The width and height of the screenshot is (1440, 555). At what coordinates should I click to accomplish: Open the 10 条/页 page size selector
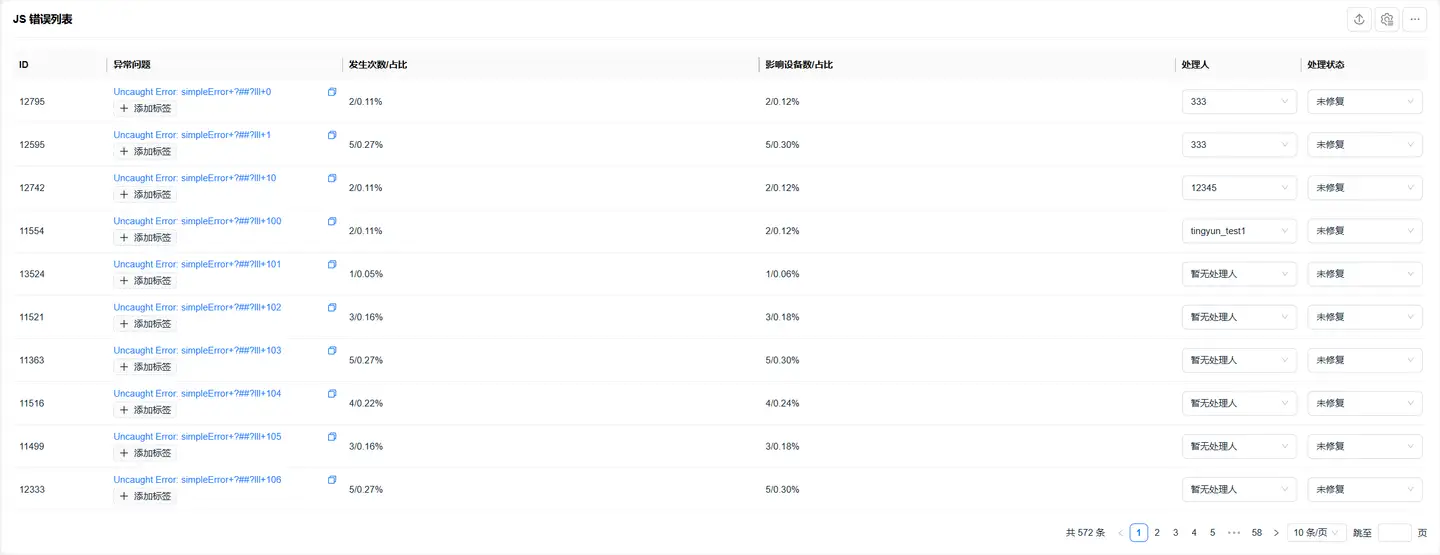(1315, 533)
